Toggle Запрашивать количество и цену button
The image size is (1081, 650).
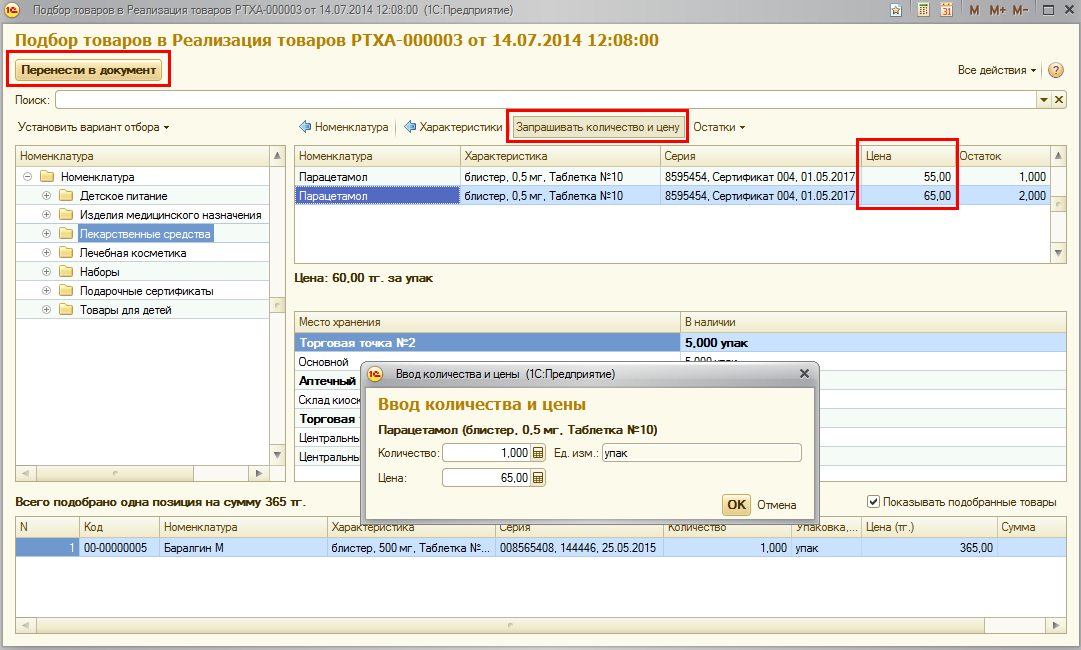pos(598,127)
